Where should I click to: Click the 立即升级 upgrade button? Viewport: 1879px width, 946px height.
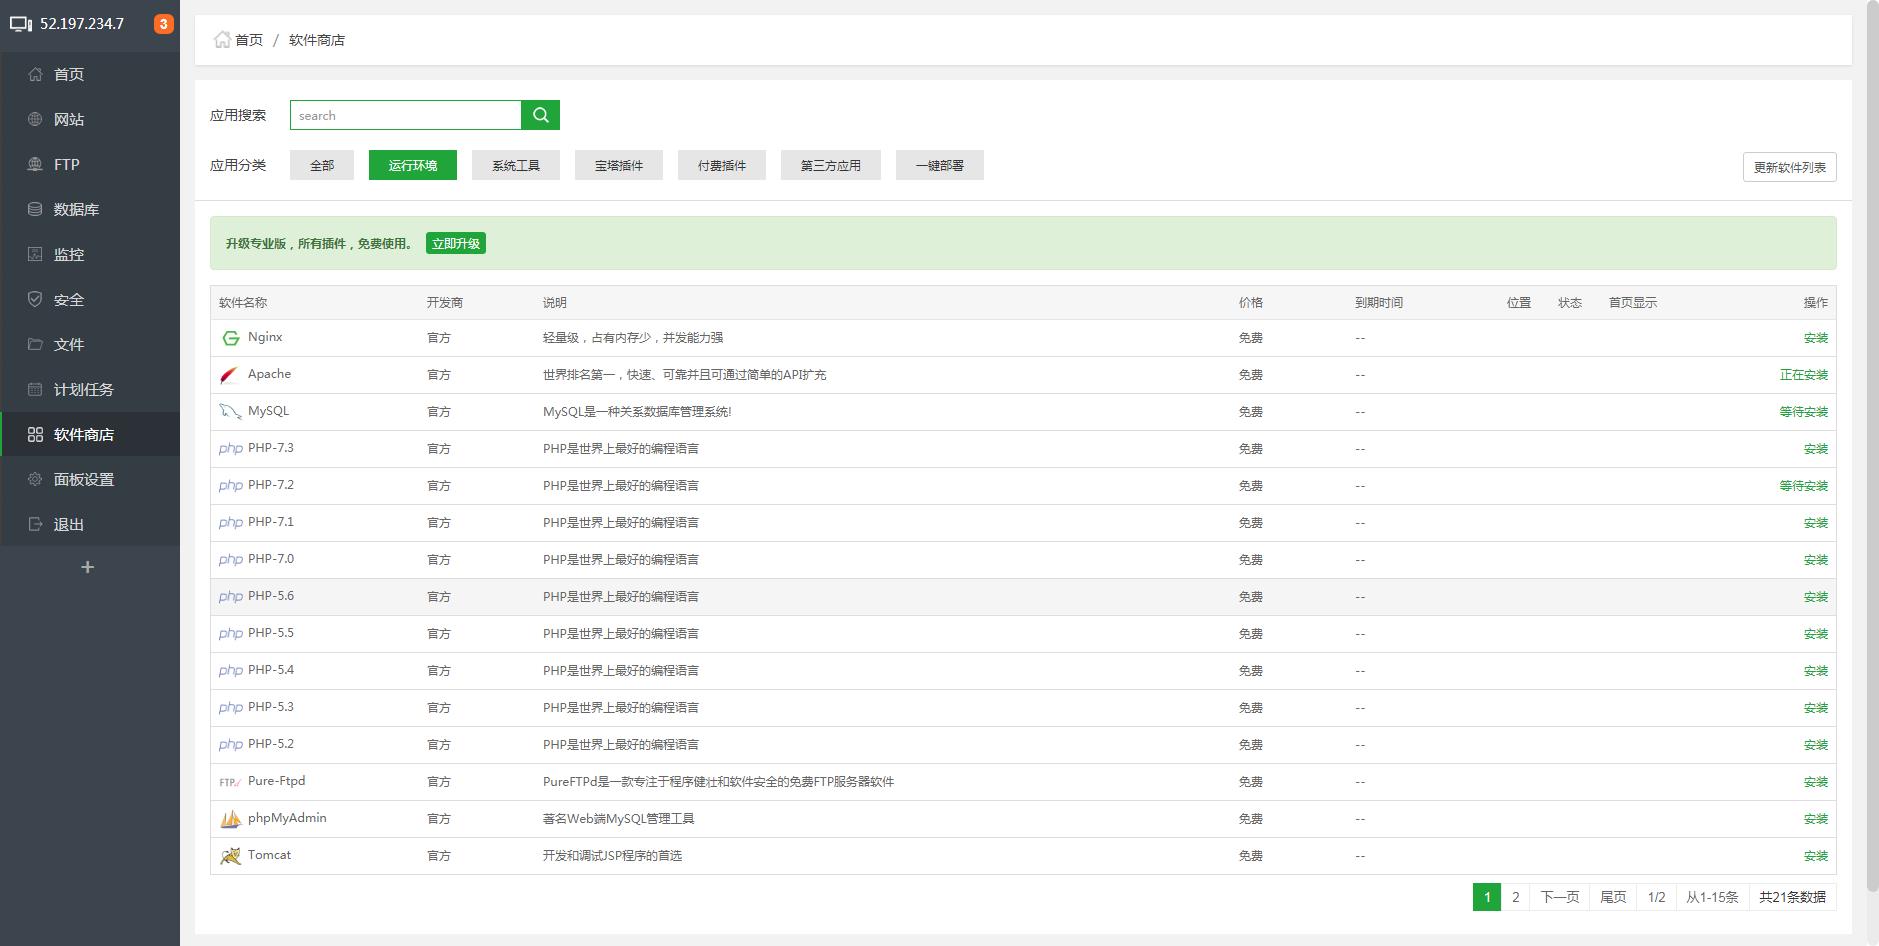pos(456,243)
